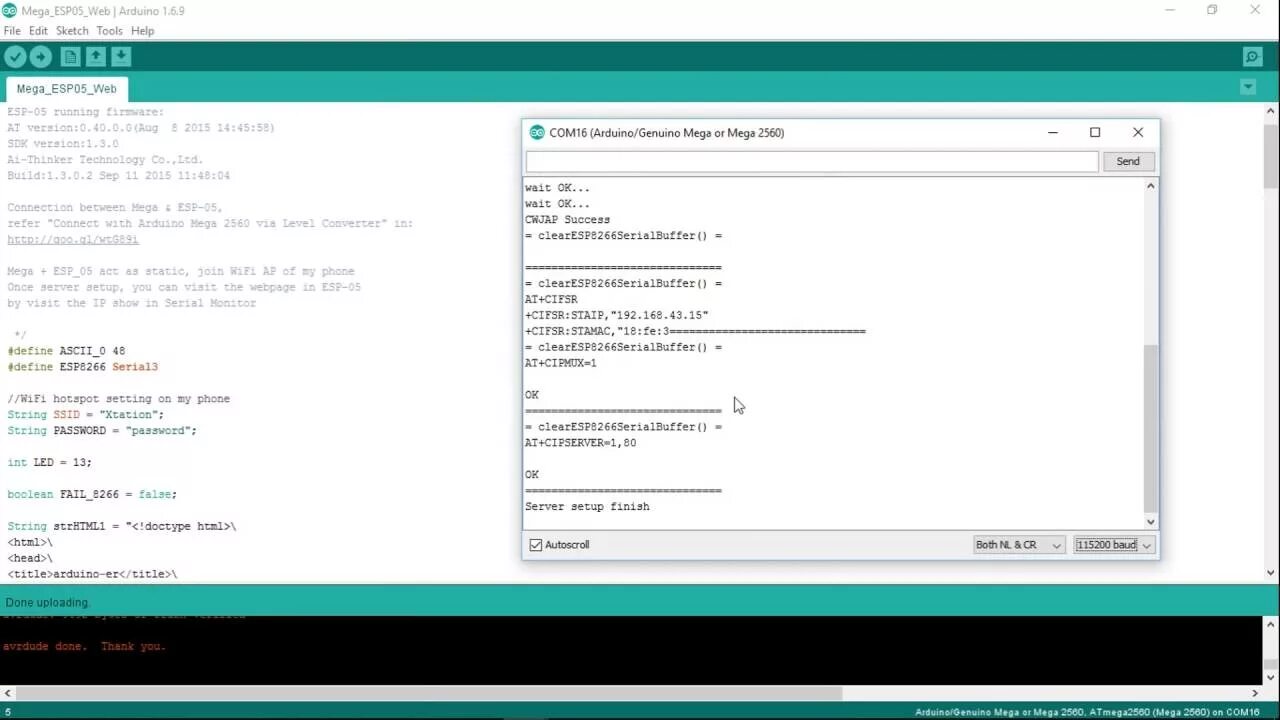Click the 'String PASSWORD' code line
Image resolution: width=1280 pixels, height=720 pixels.
pyautogui.click(x=102, y=431)
